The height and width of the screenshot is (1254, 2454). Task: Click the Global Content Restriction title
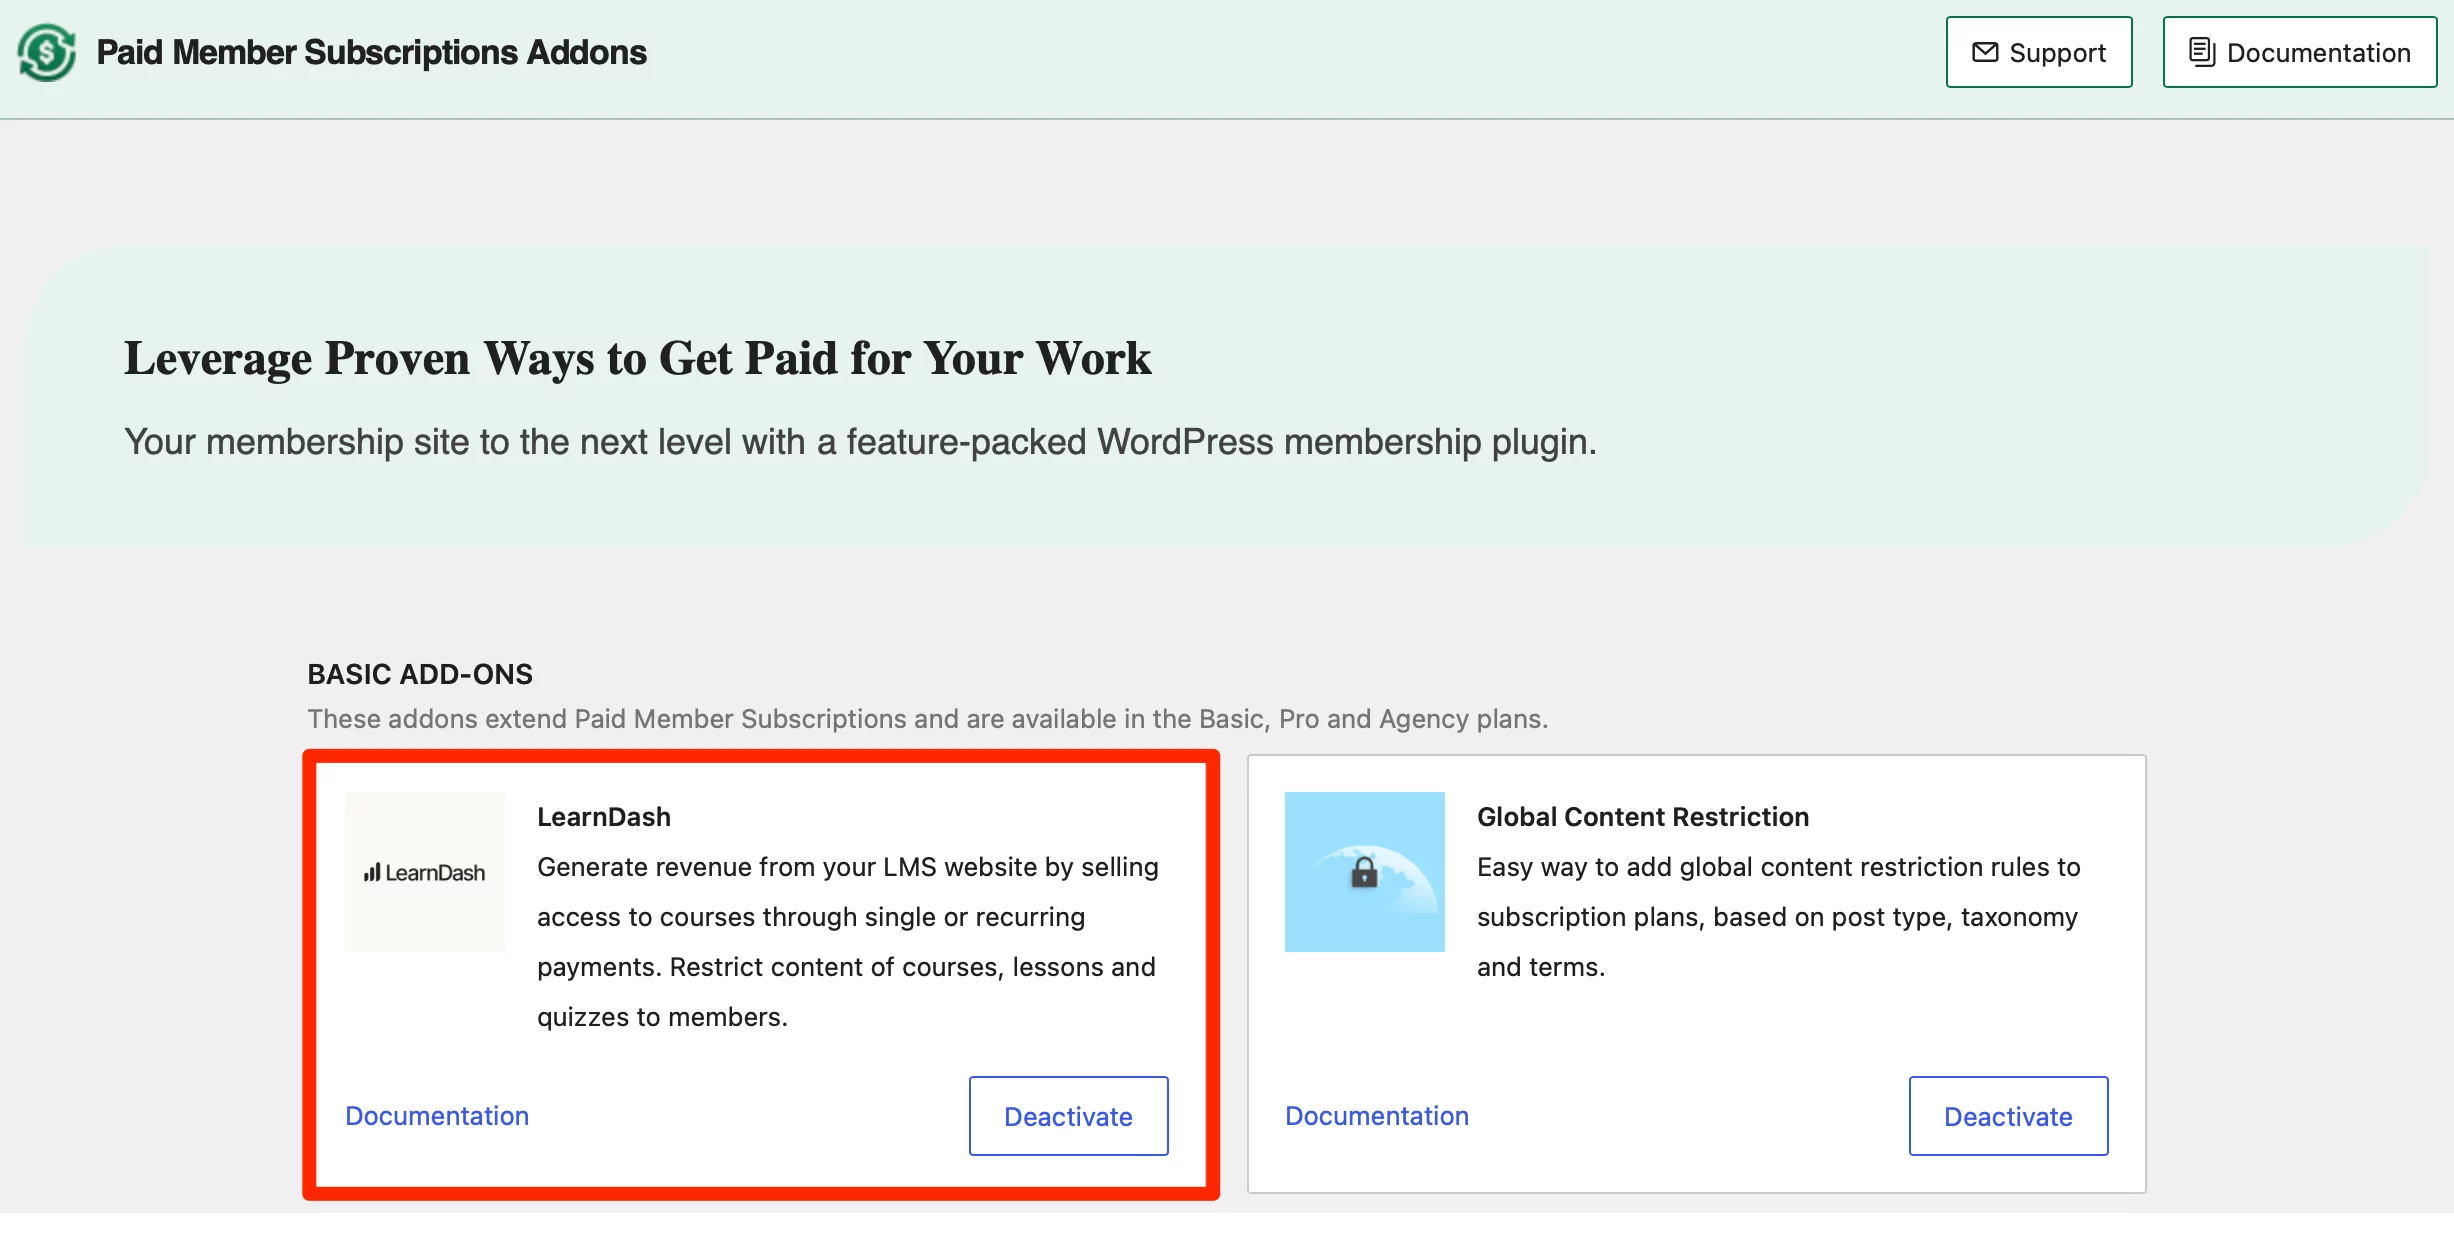pos(1643,817)
